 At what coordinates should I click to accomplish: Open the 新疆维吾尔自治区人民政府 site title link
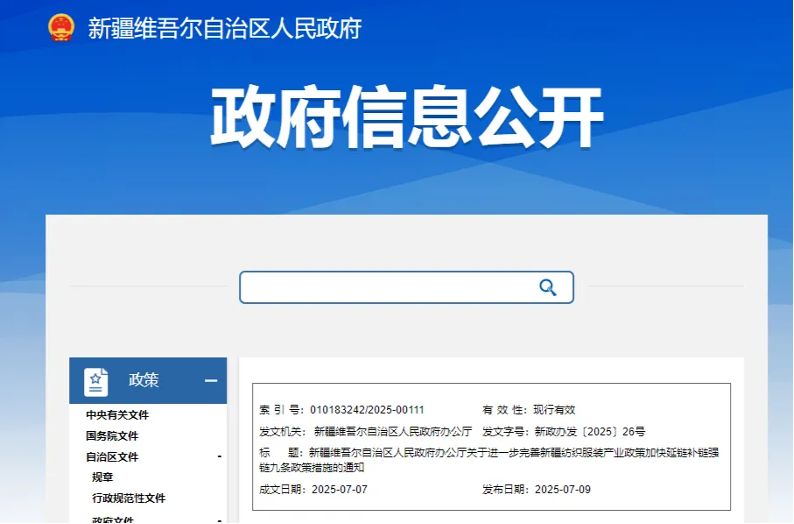[x=224, y=28]
